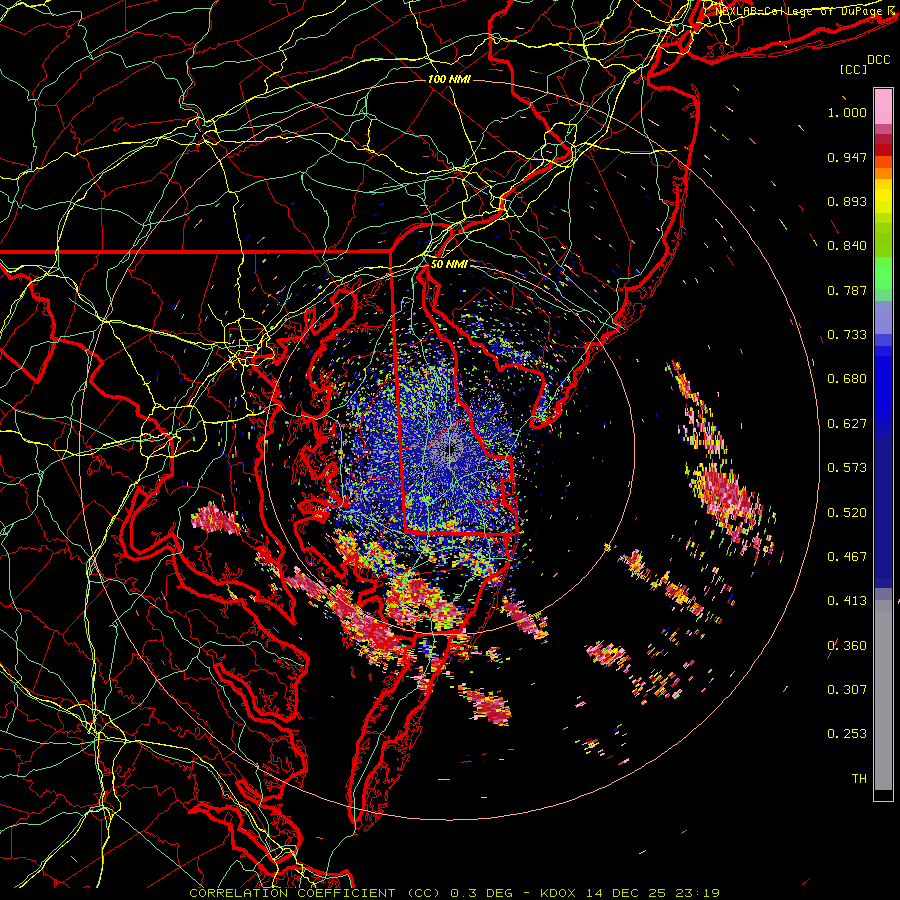The image size is (900, 900).
Task: Click the CORRELATION COEFFICIENT (CC) title text
Action: click(315, 893)
